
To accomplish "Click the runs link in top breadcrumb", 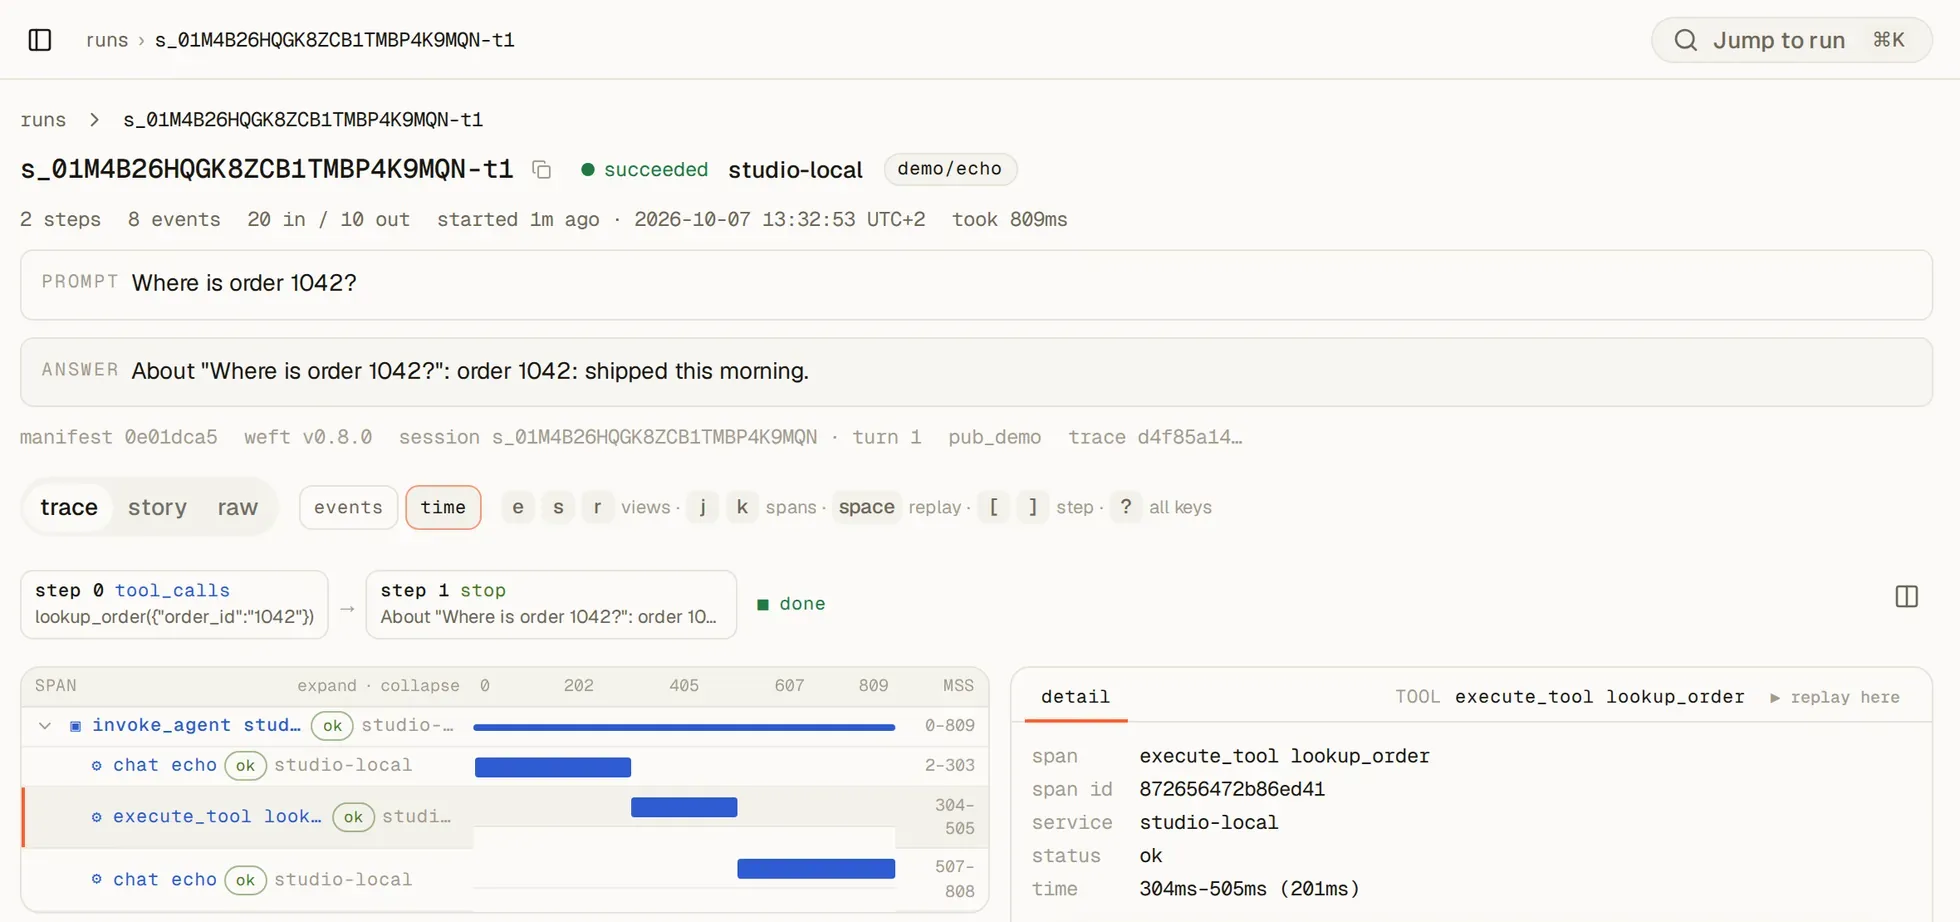I will tap(107, 40).
